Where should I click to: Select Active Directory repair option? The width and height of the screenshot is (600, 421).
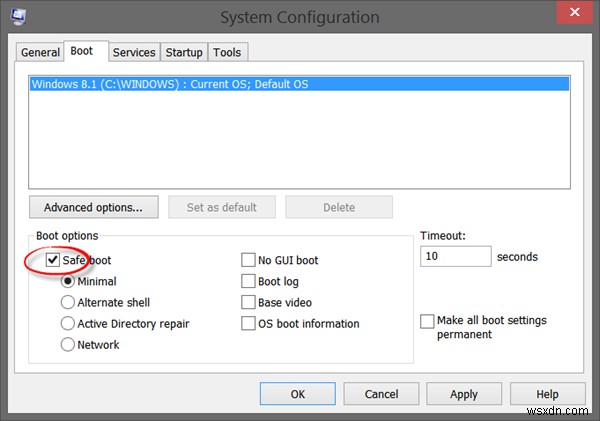pyautogui.click(x=68, y=323)
